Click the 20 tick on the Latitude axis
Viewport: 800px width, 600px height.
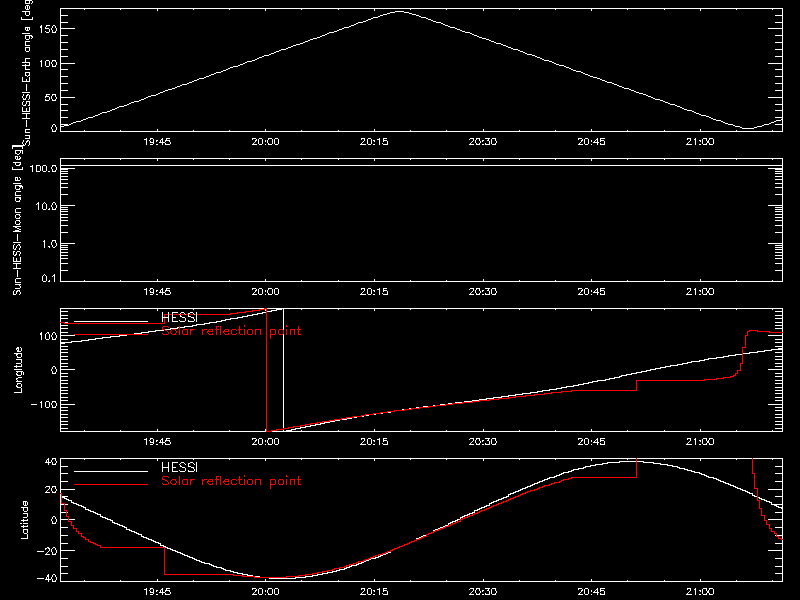point(51,490)
